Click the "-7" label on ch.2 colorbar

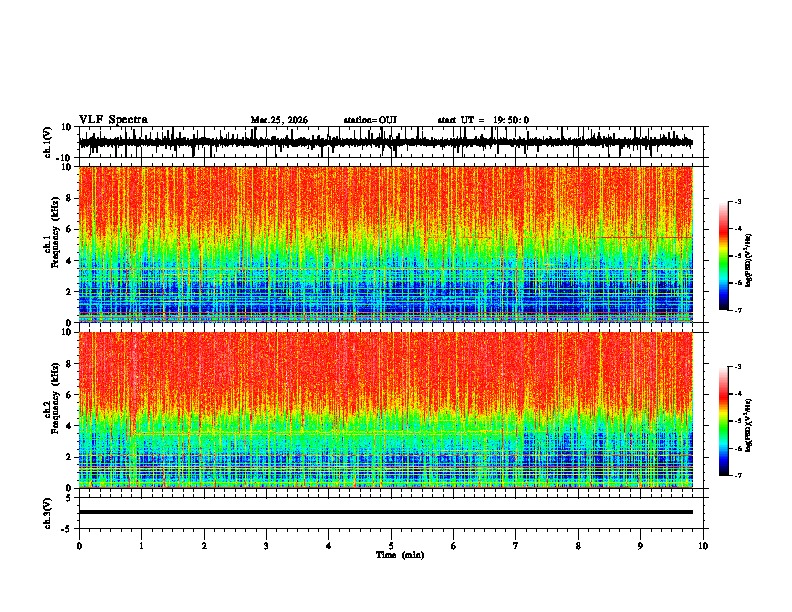[737, 476]
